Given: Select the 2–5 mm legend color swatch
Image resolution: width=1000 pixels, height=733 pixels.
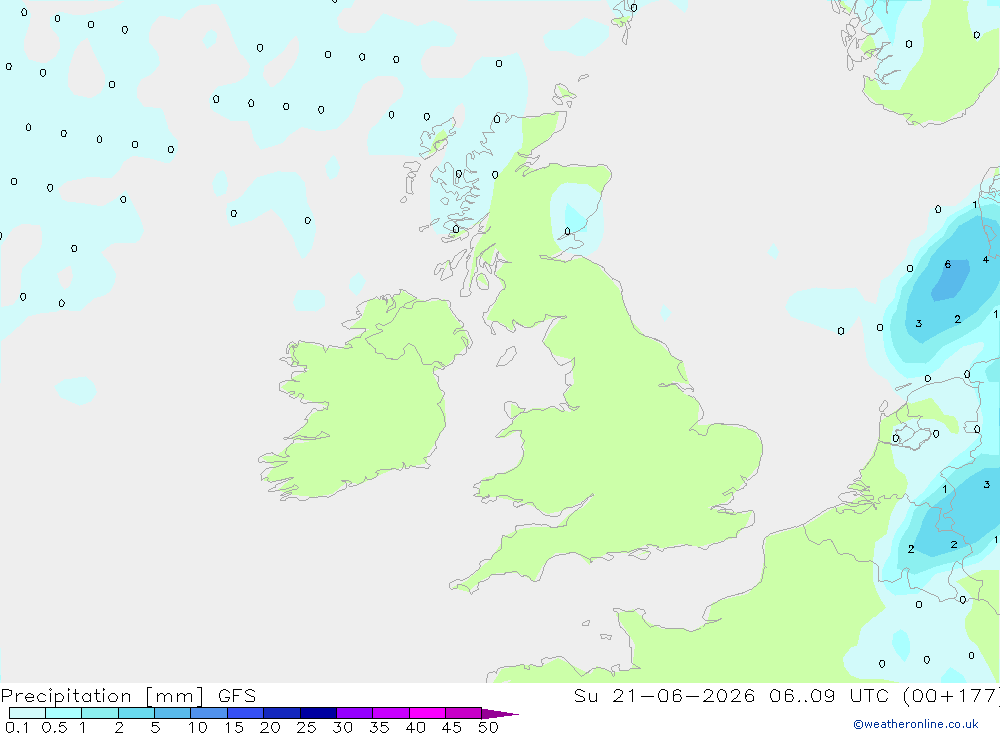Looking at the screenshot, I should [136, 713].
